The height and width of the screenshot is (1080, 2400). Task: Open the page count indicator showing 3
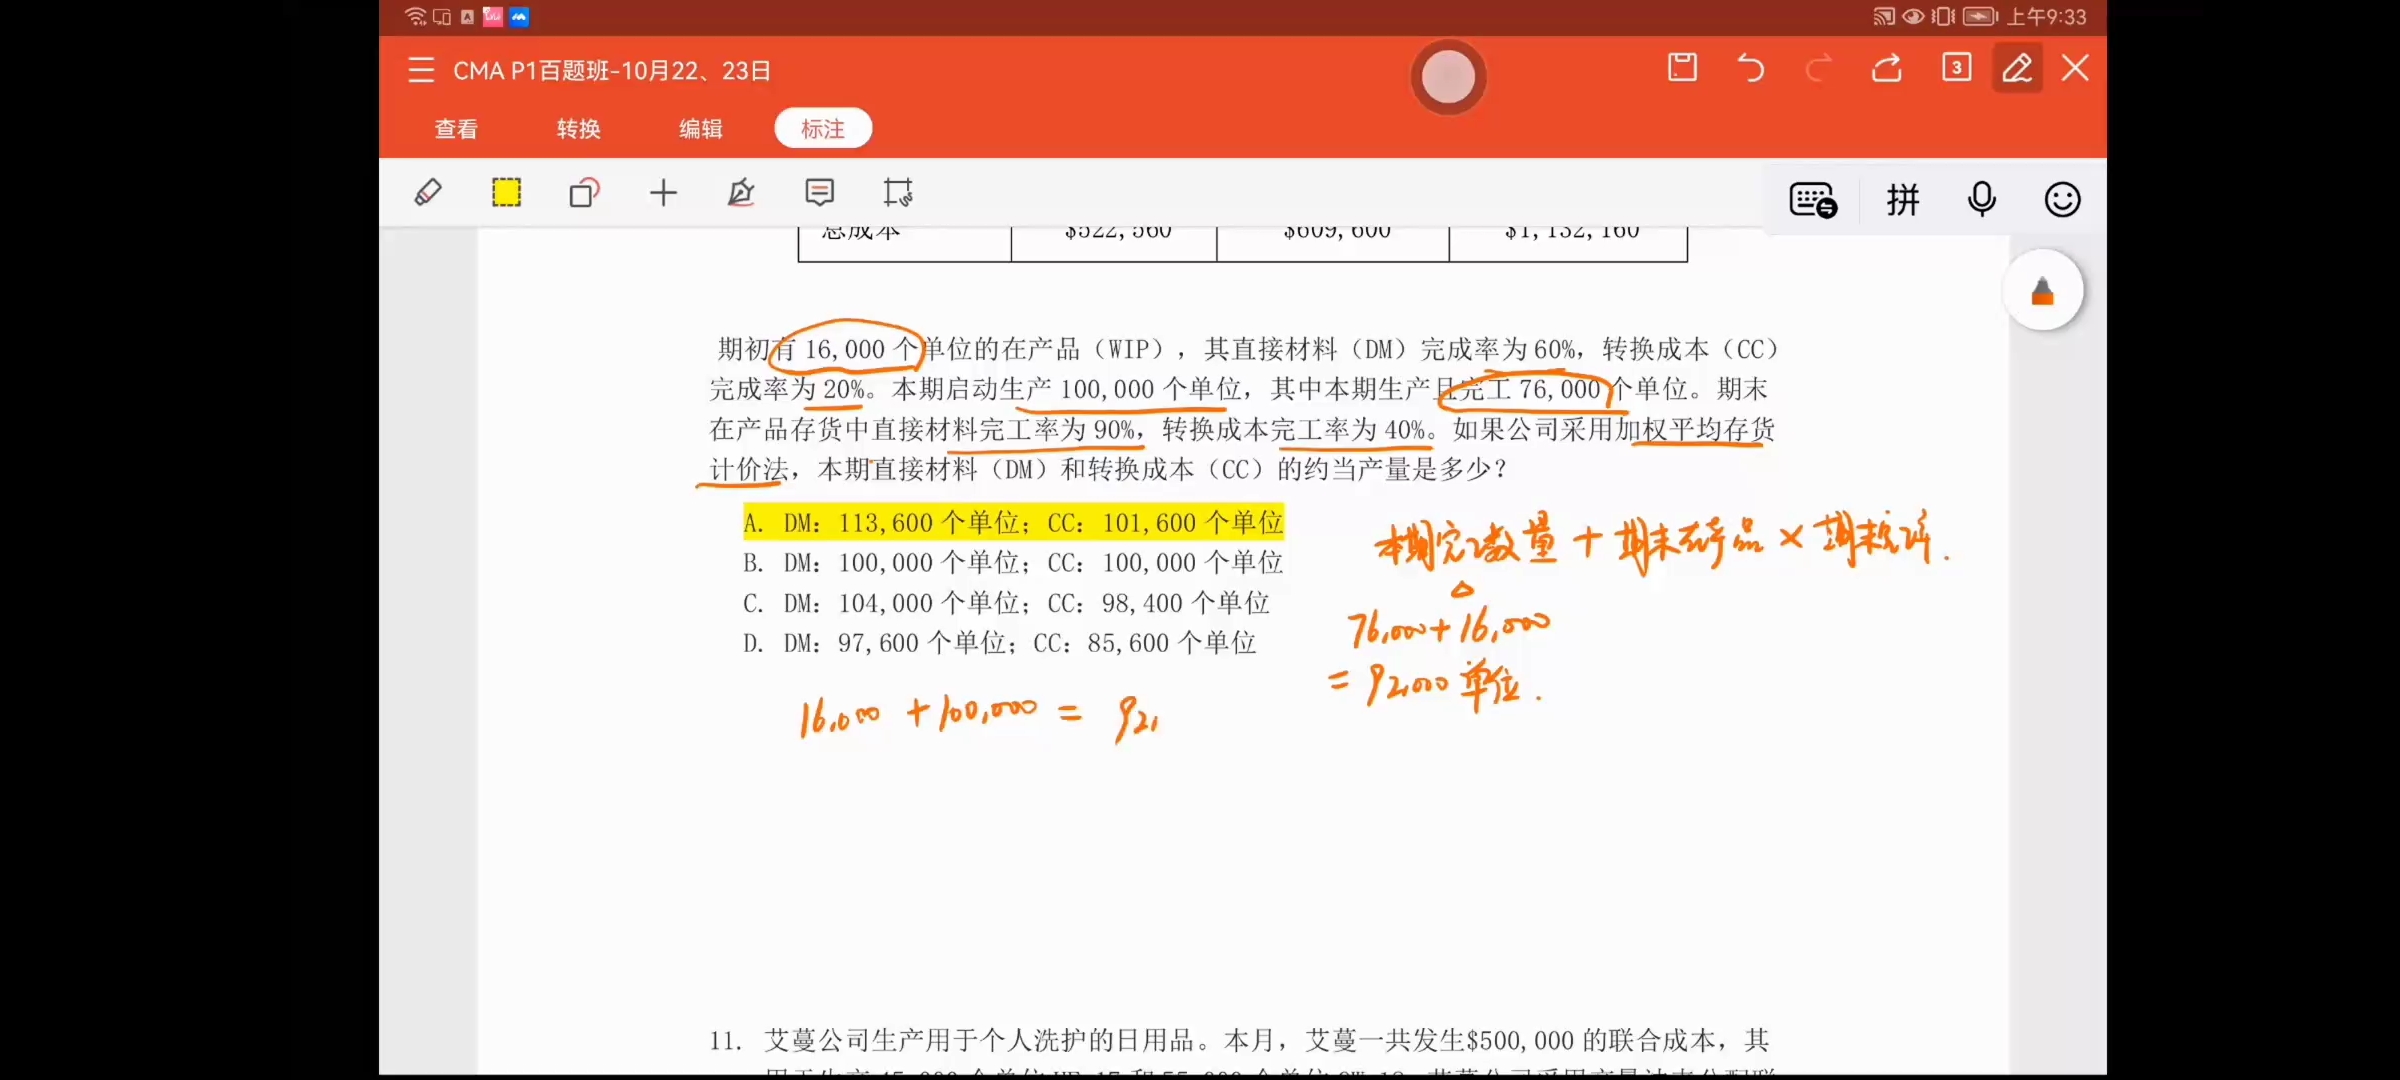[1956, 68]
